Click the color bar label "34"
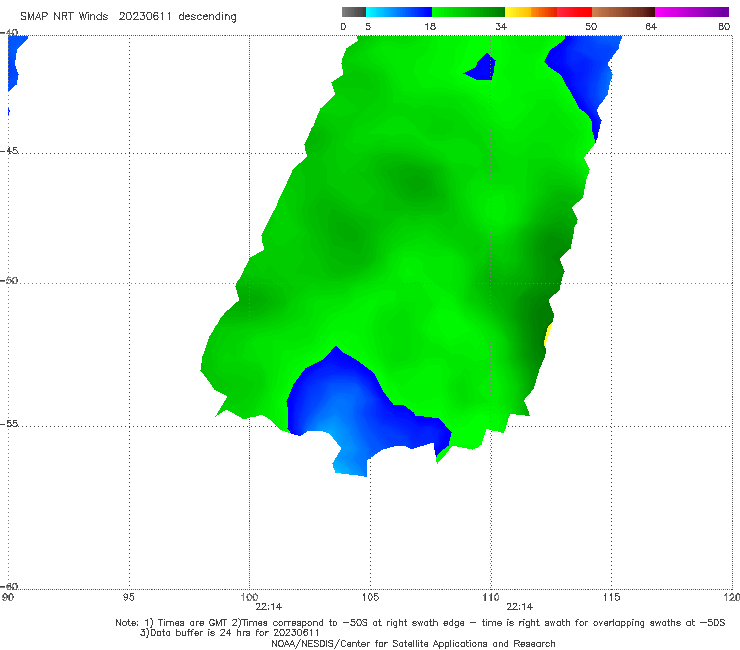Image resolution: width=740 pixels, height=650 pixels. pyautogui.click(x=501, y=27)
